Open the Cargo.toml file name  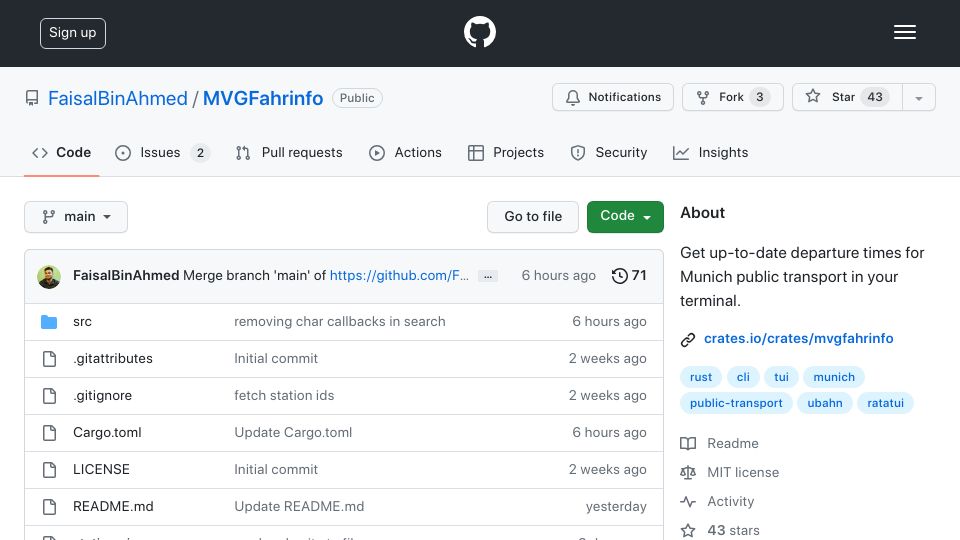pyautogui.click(x=107, y=432)
